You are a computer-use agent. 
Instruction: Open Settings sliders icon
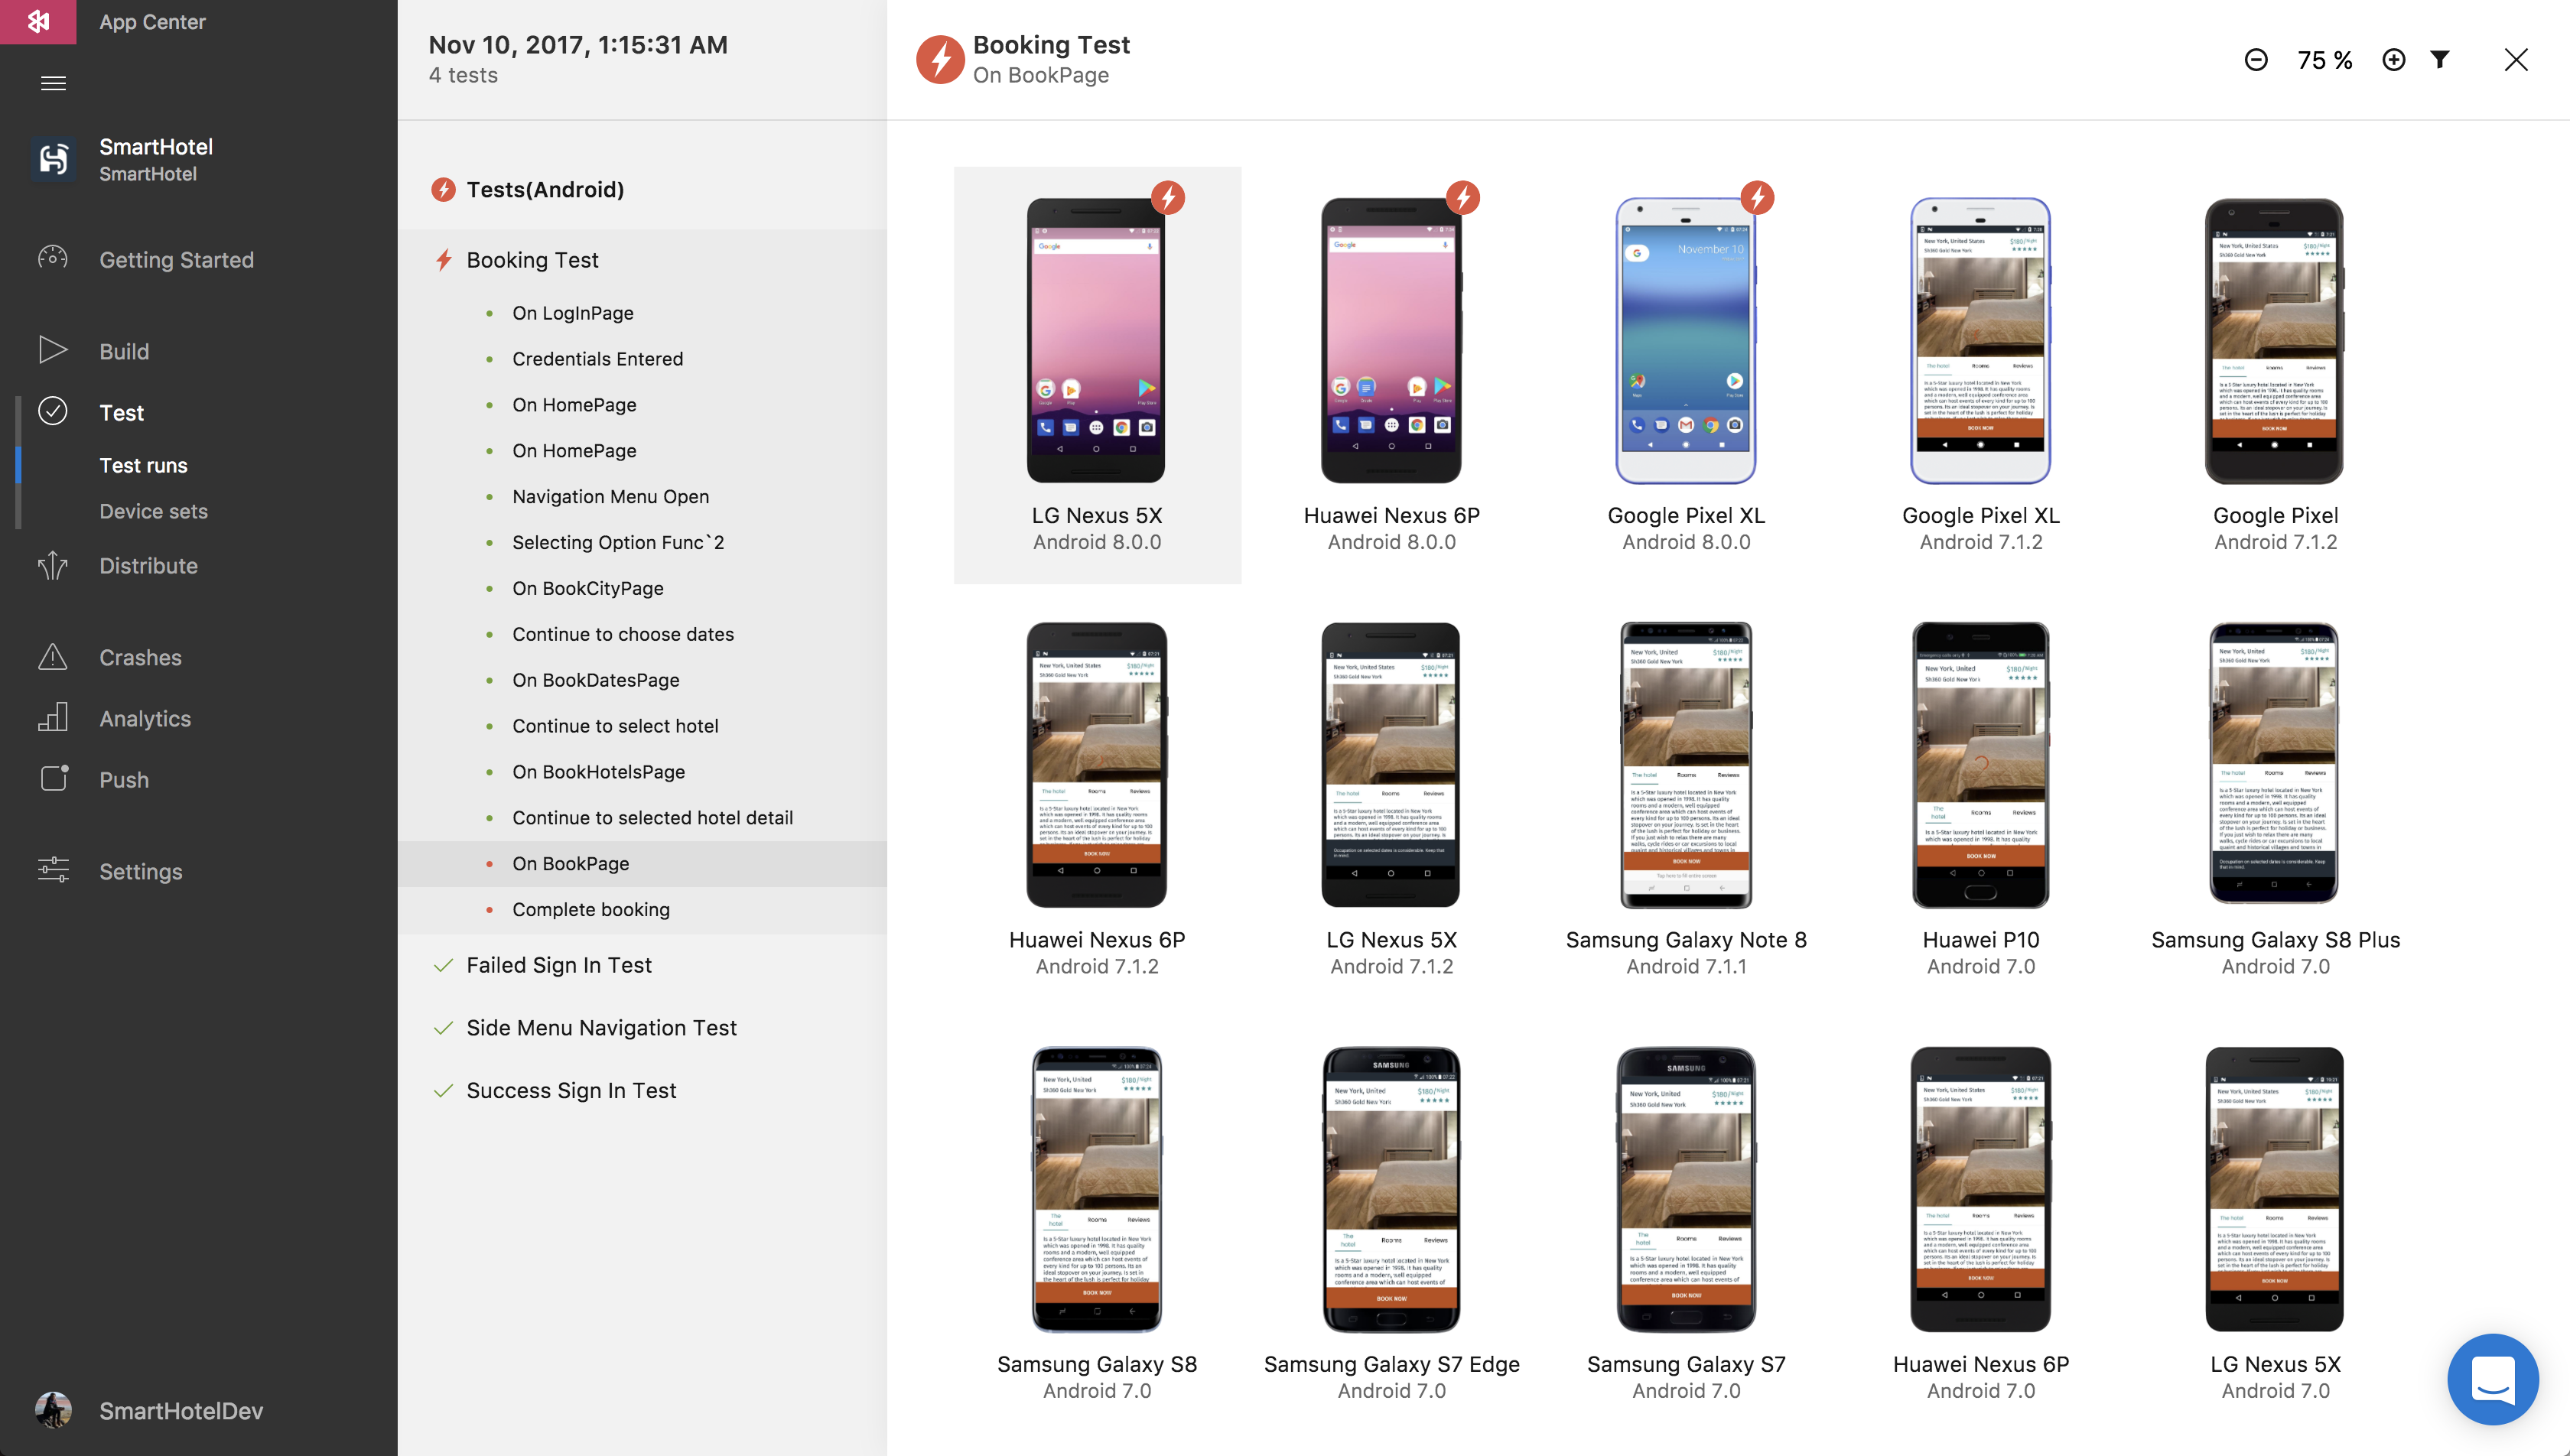[x=53, y=870]
